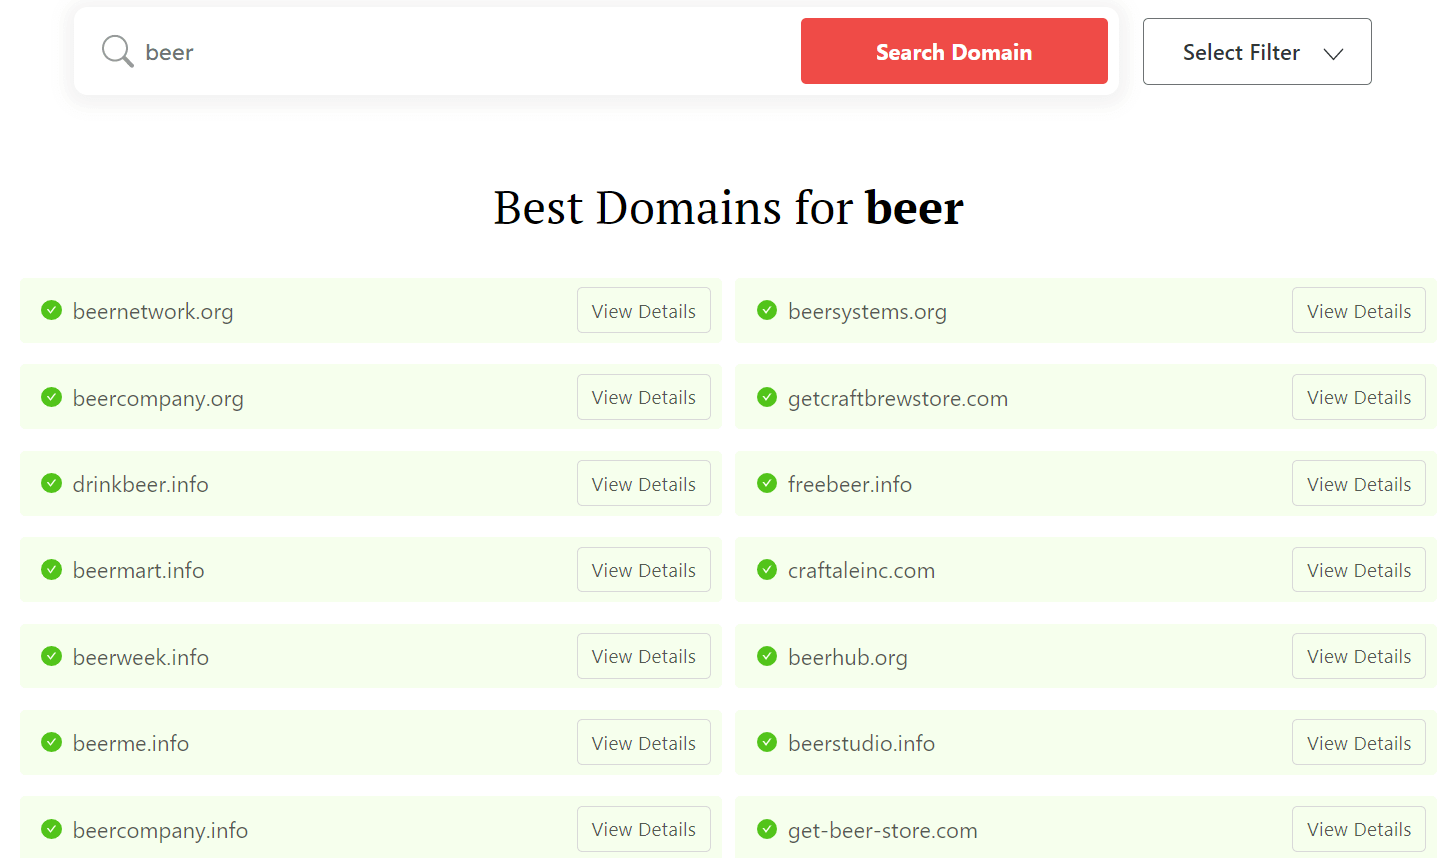Screen dimensions: 1456x858
Task: Click green check icon beside beerme.info
Action: click(x=52, y=743)
